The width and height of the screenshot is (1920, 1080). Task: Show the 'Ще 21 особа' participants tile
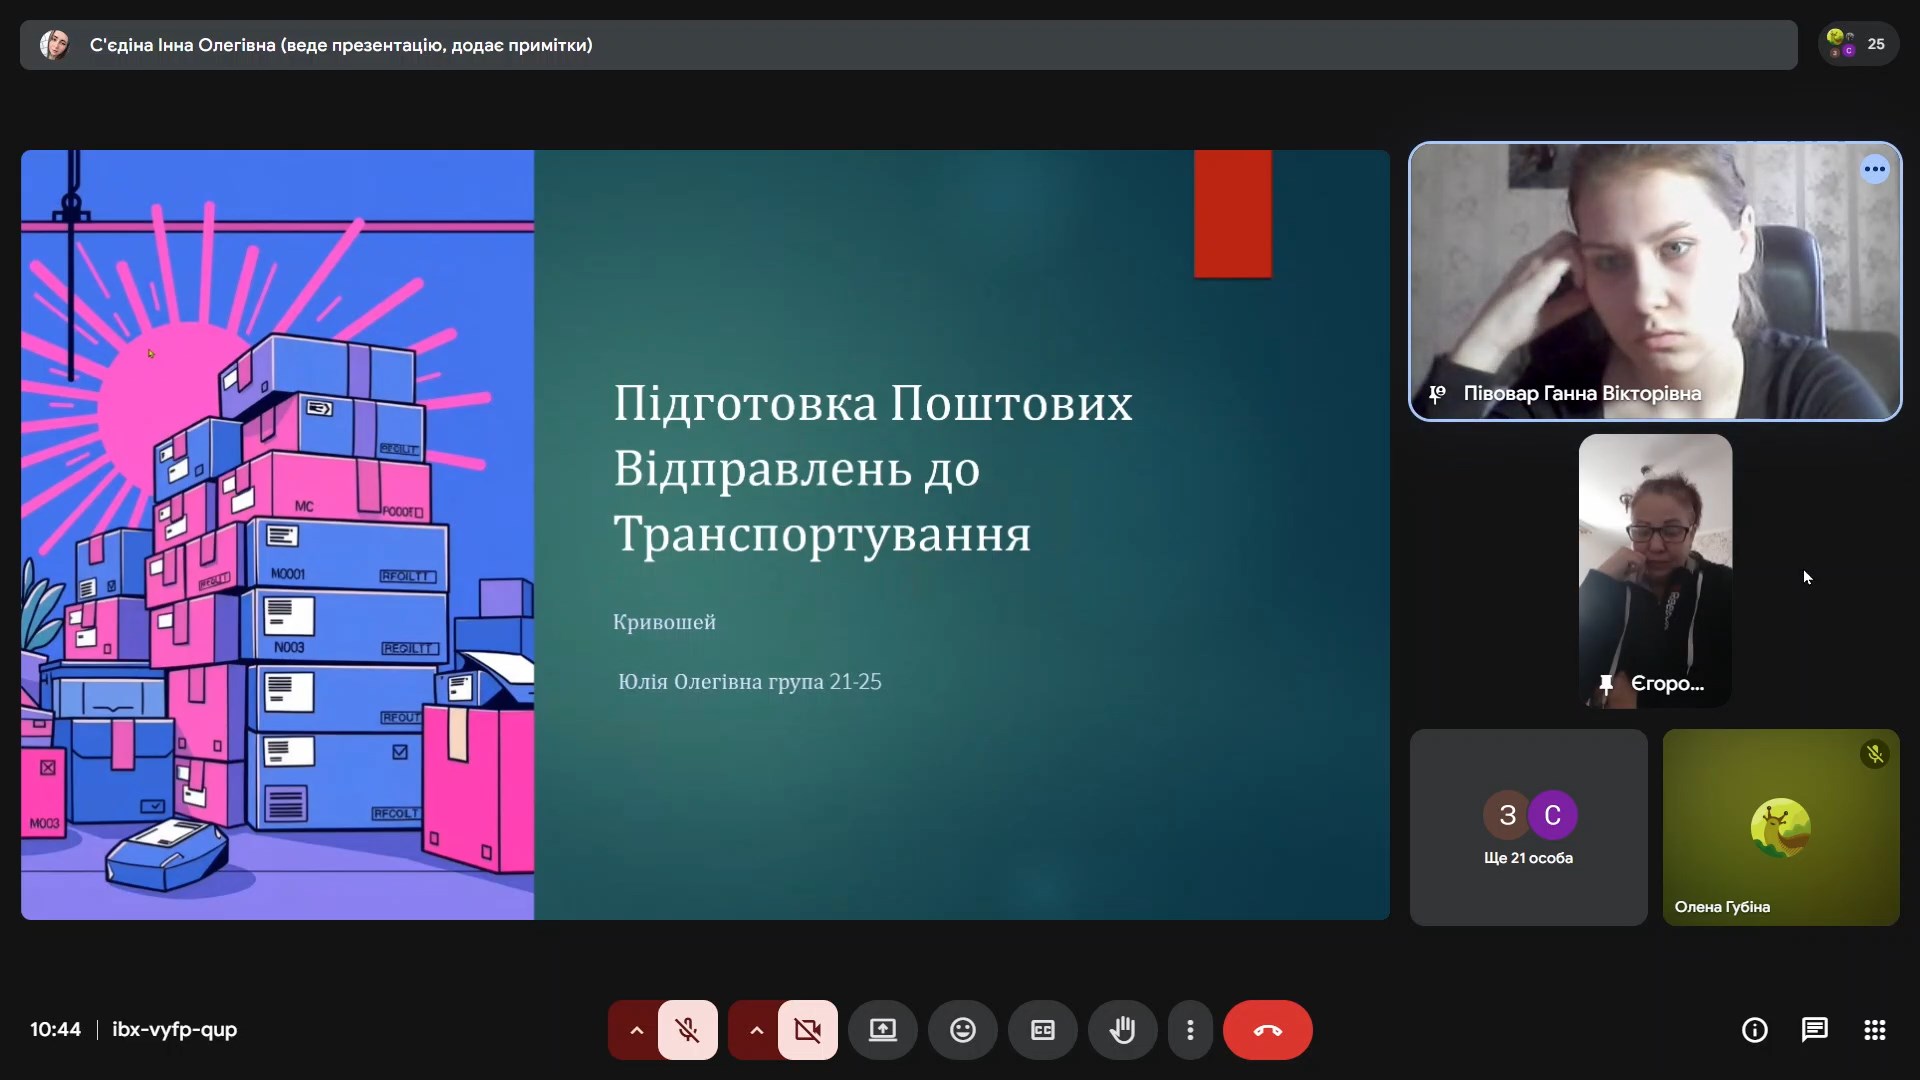coord(1528,827)
